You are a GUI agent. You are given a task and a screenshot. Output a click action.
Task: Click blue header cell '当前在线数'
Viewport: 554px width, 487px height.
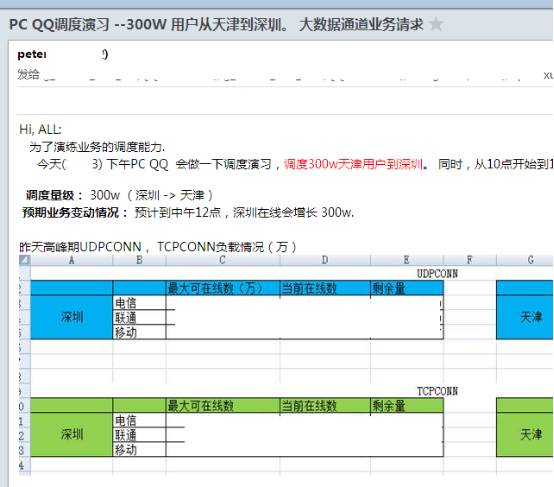325,288
